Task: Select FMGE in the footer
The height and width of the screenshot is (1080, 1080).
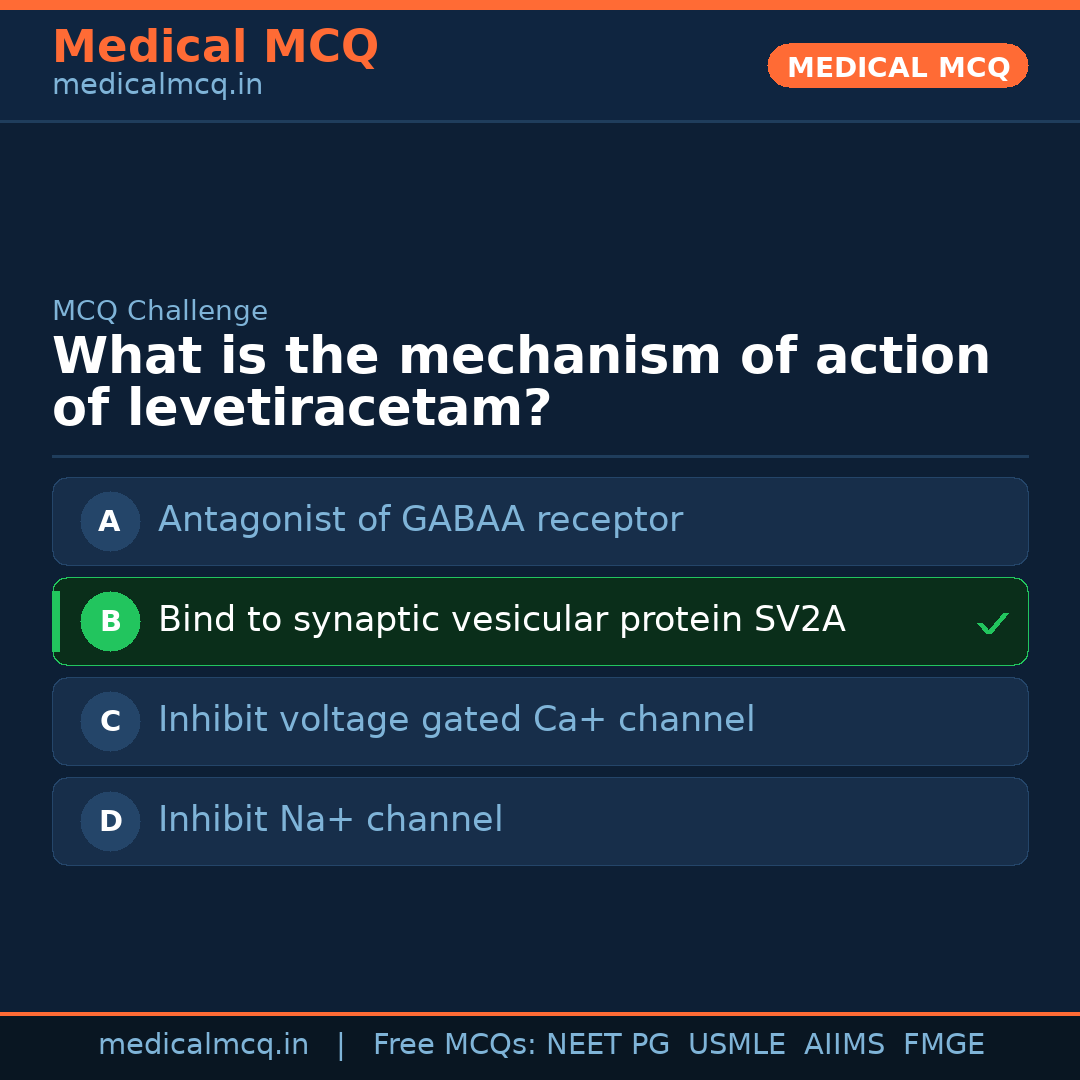Action: click(x=943, y=1045)
